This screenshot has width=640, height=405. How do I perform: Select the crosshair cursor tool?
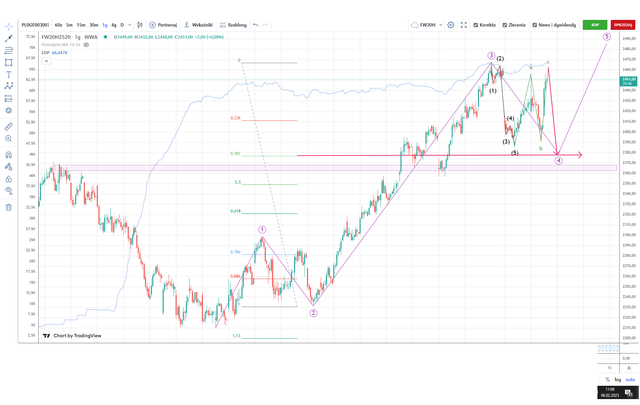point(9,27)
